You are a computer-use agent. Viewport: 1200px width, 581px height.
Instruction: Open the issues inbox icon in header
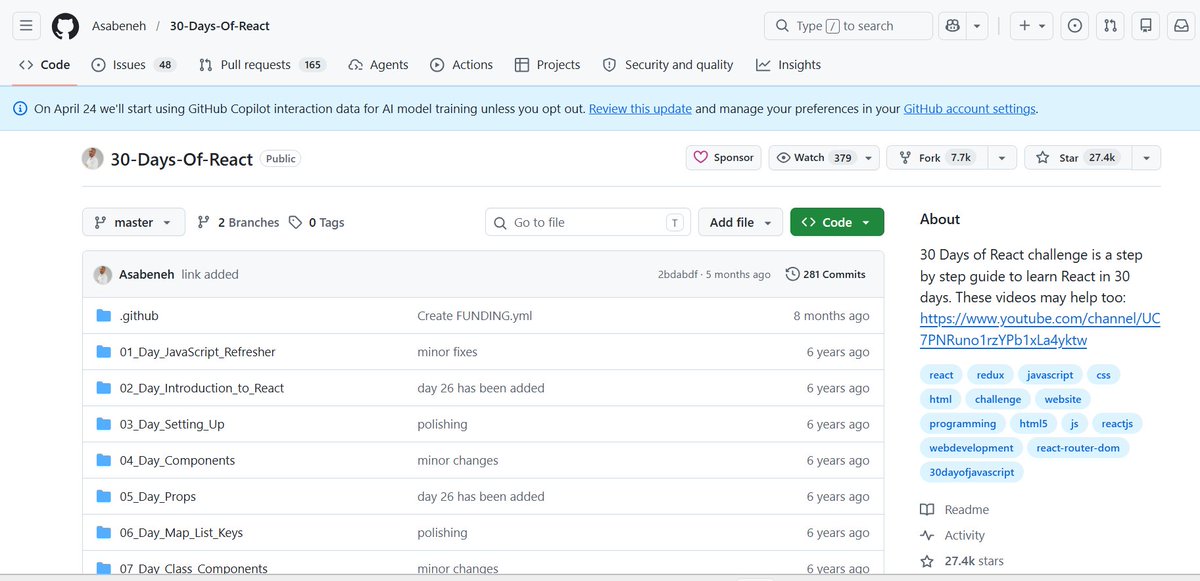[x=1075, y=26]
